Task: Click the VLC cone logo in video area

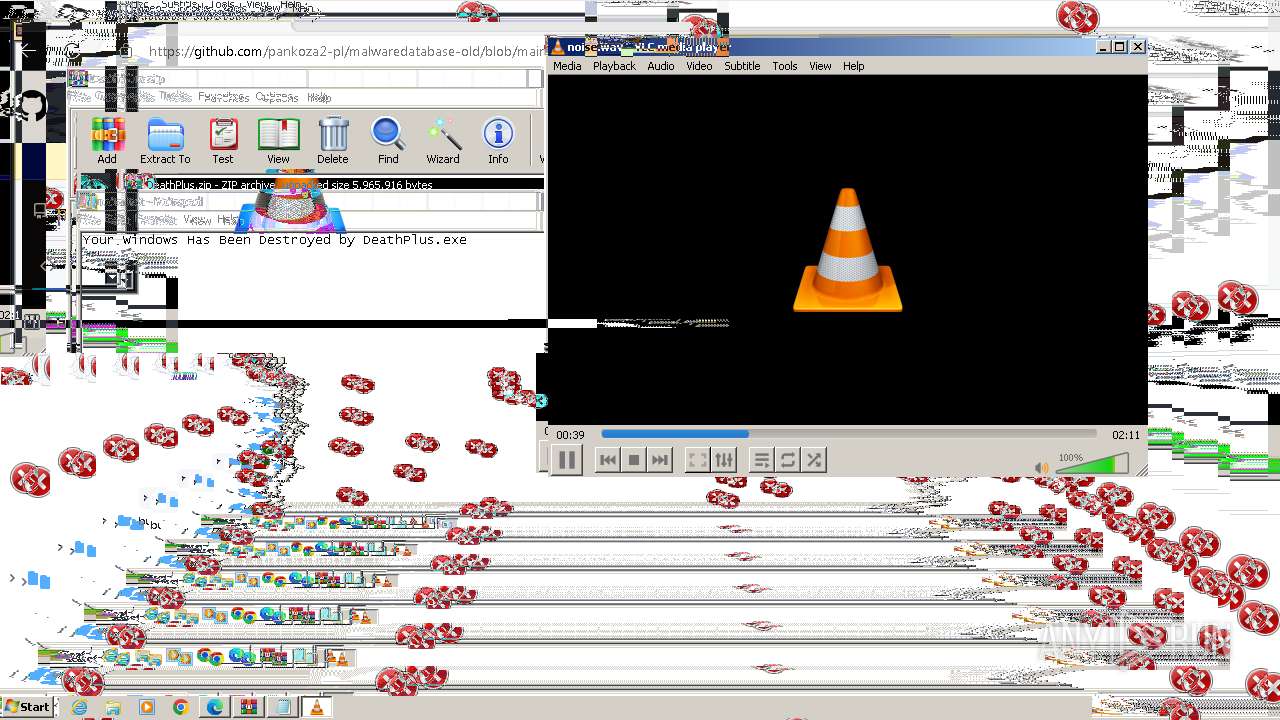Action: click(x=848, y=250)
